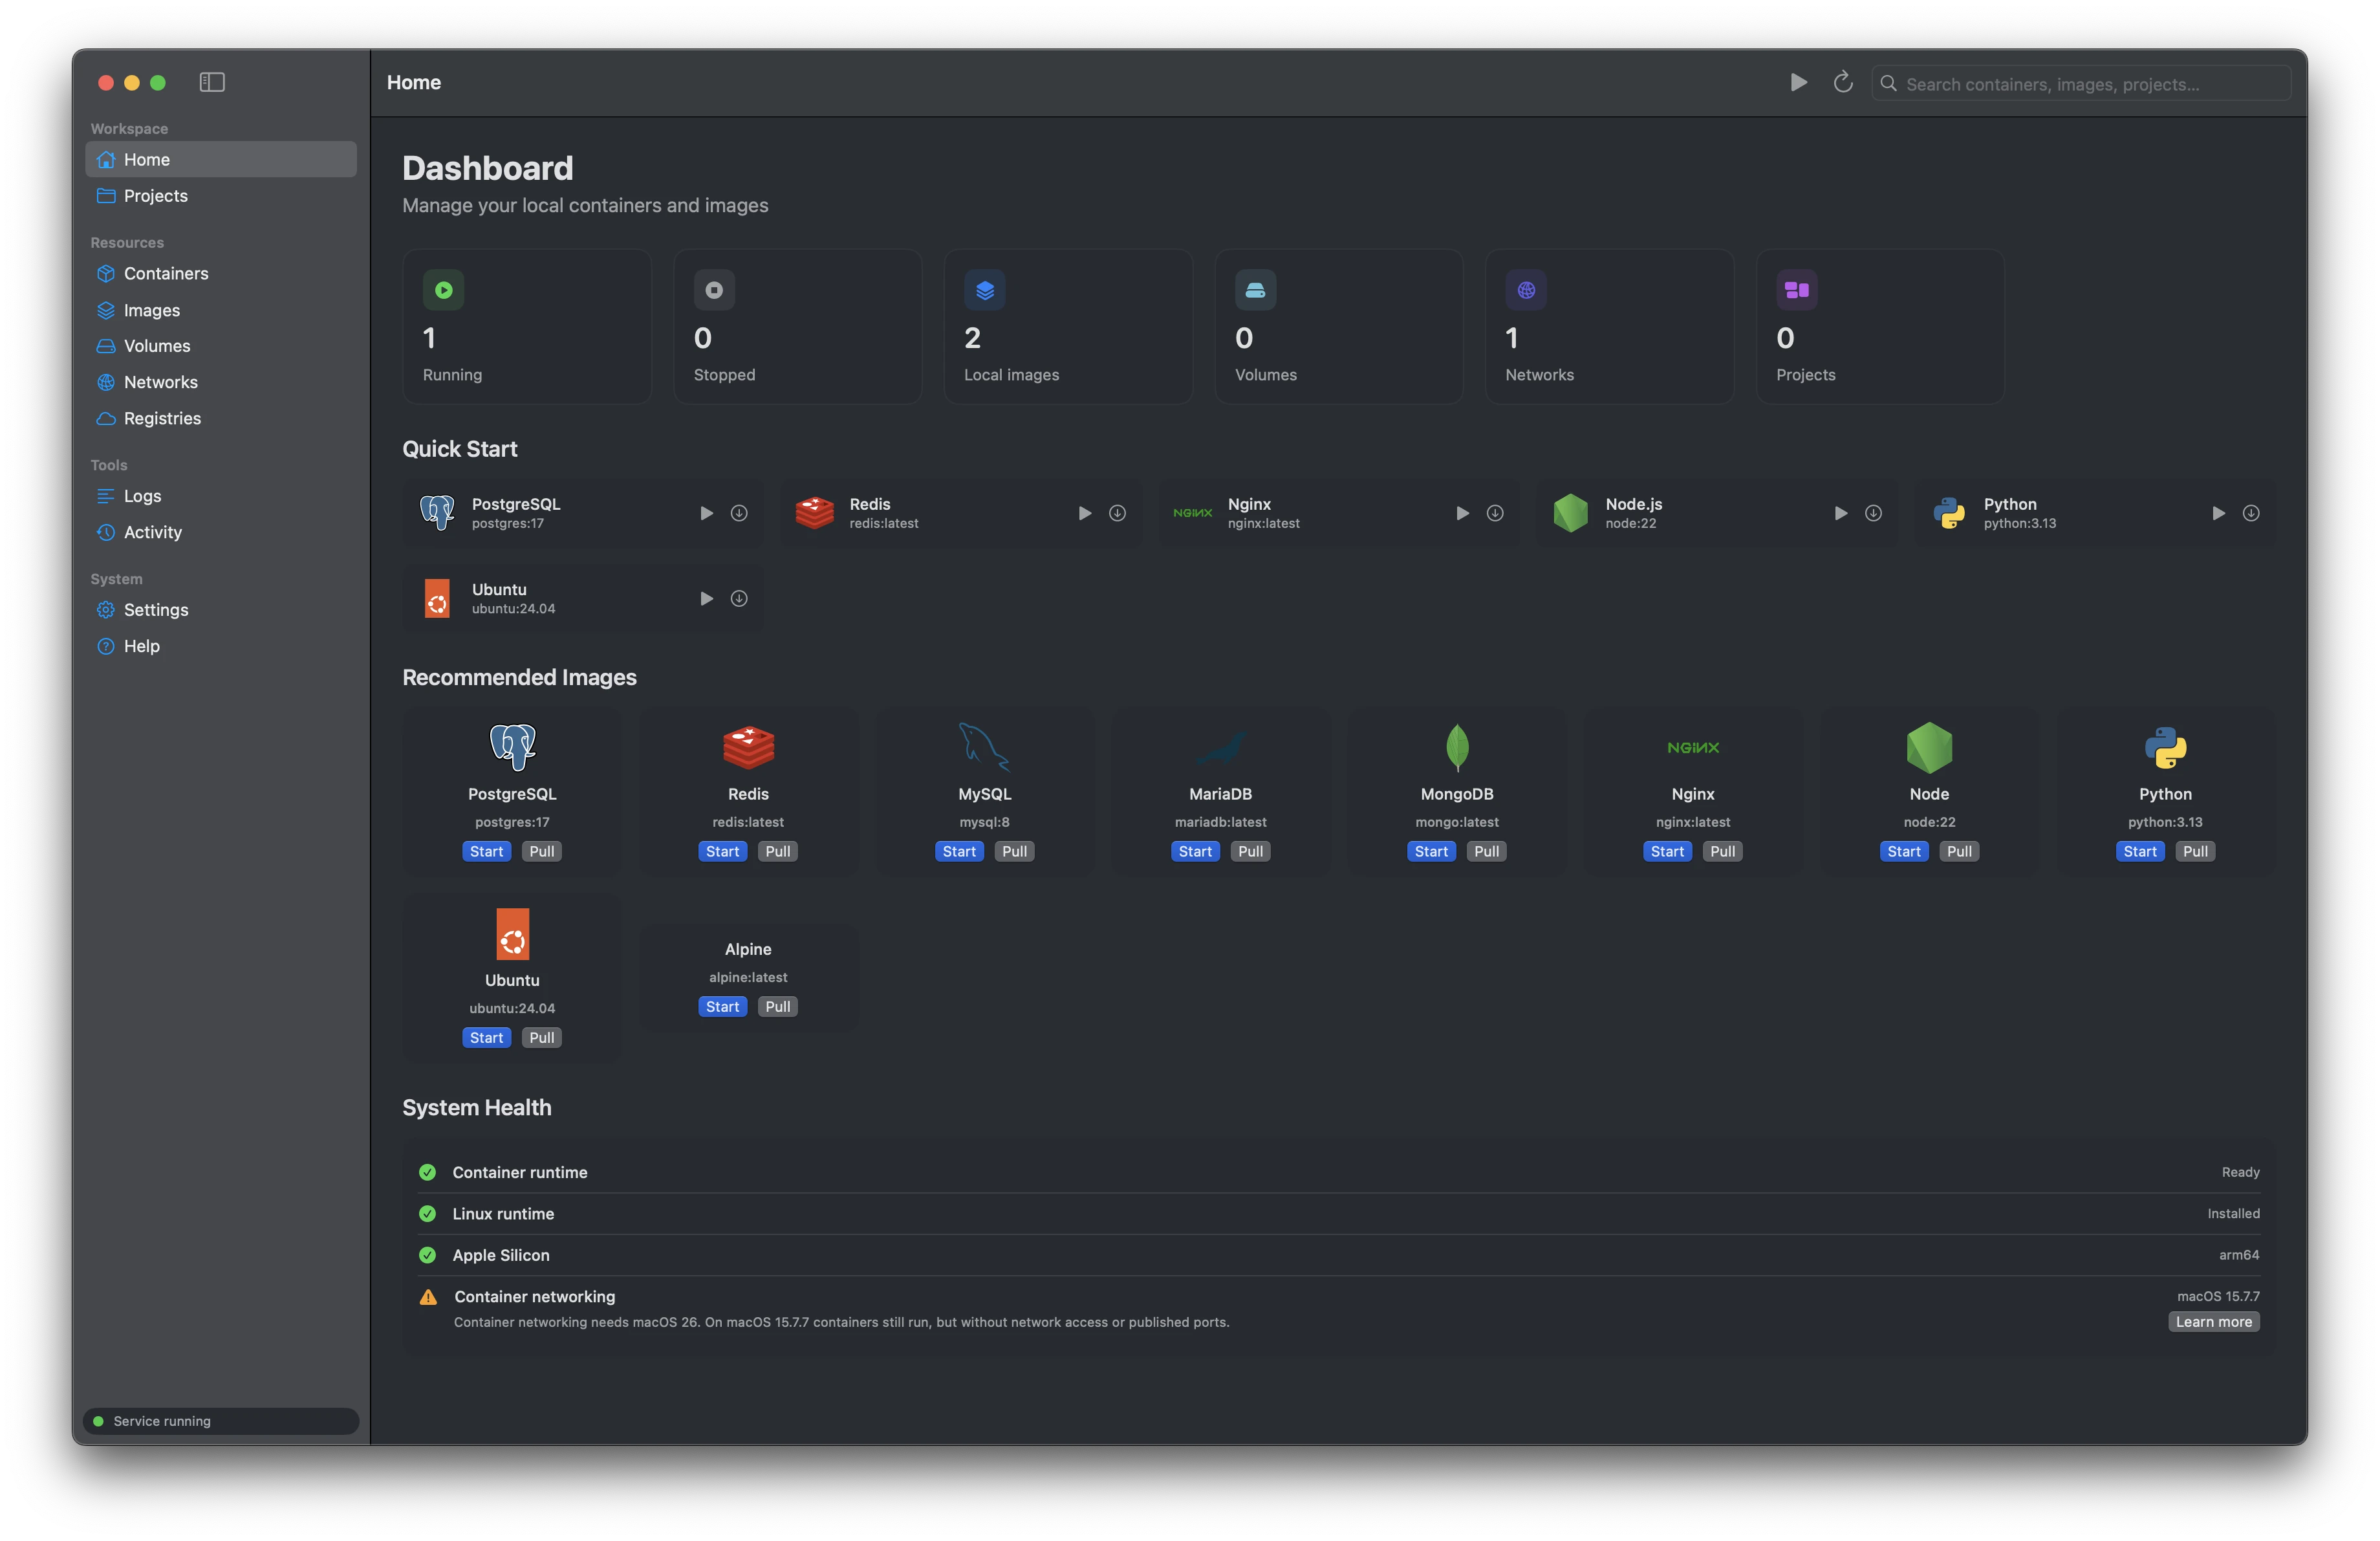Pull the Alpine image
The image size is (2380, 1541).
click(778, 1006)
